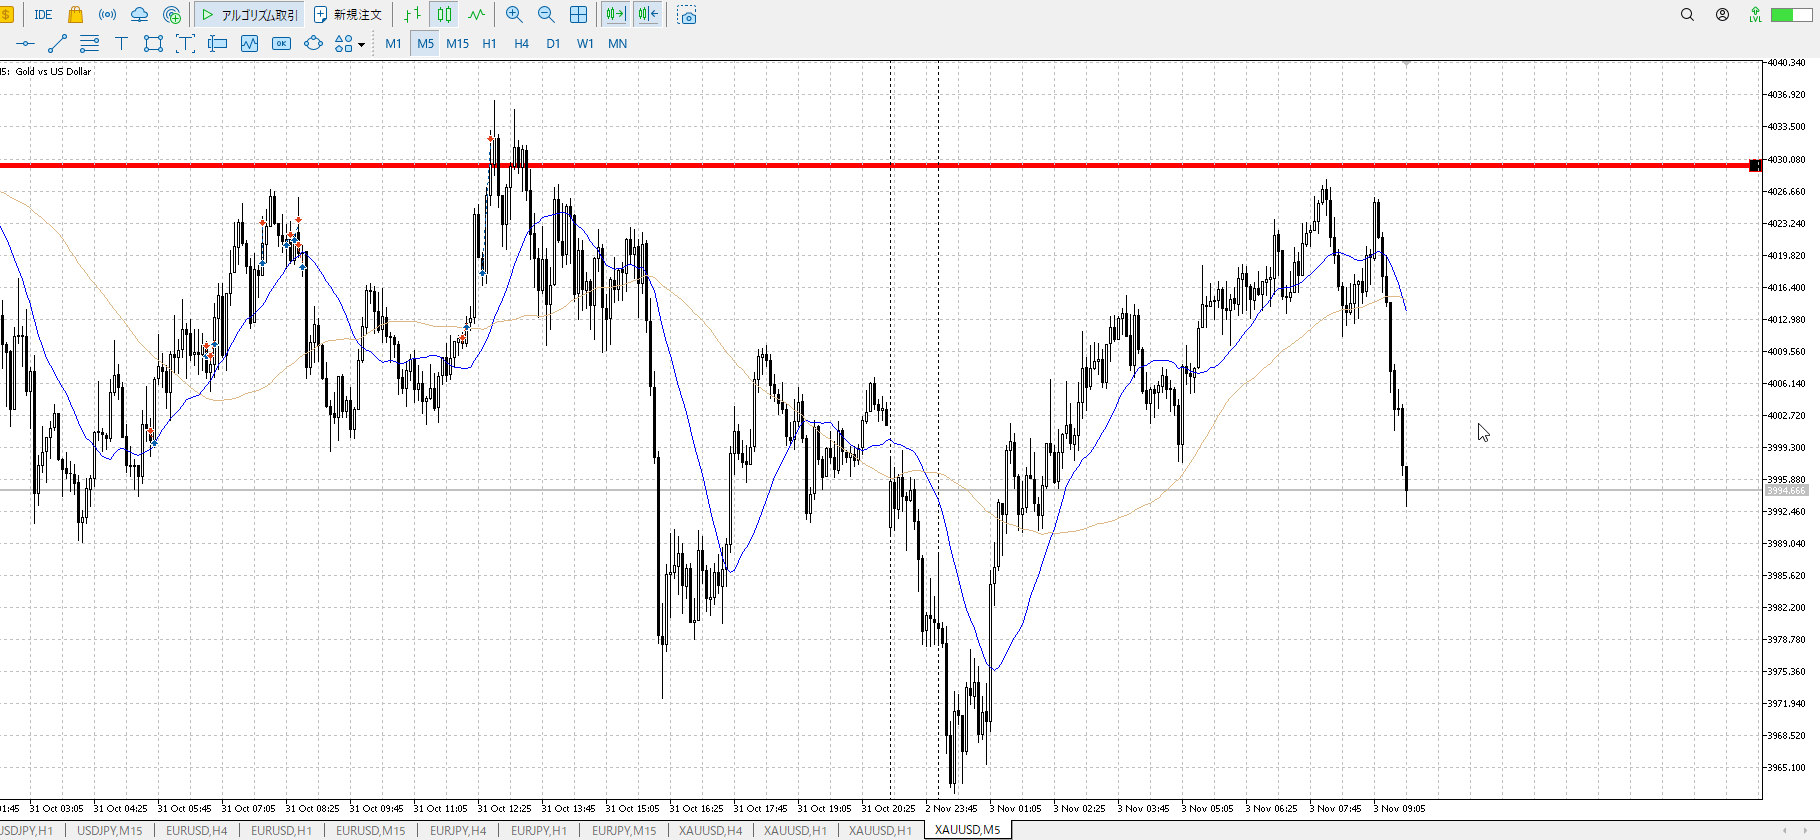The width and height of the screenshot is (1820, 840).
Task: Toggle the アルゴリズム取引 algo trading button
Action: coord(249,15)
